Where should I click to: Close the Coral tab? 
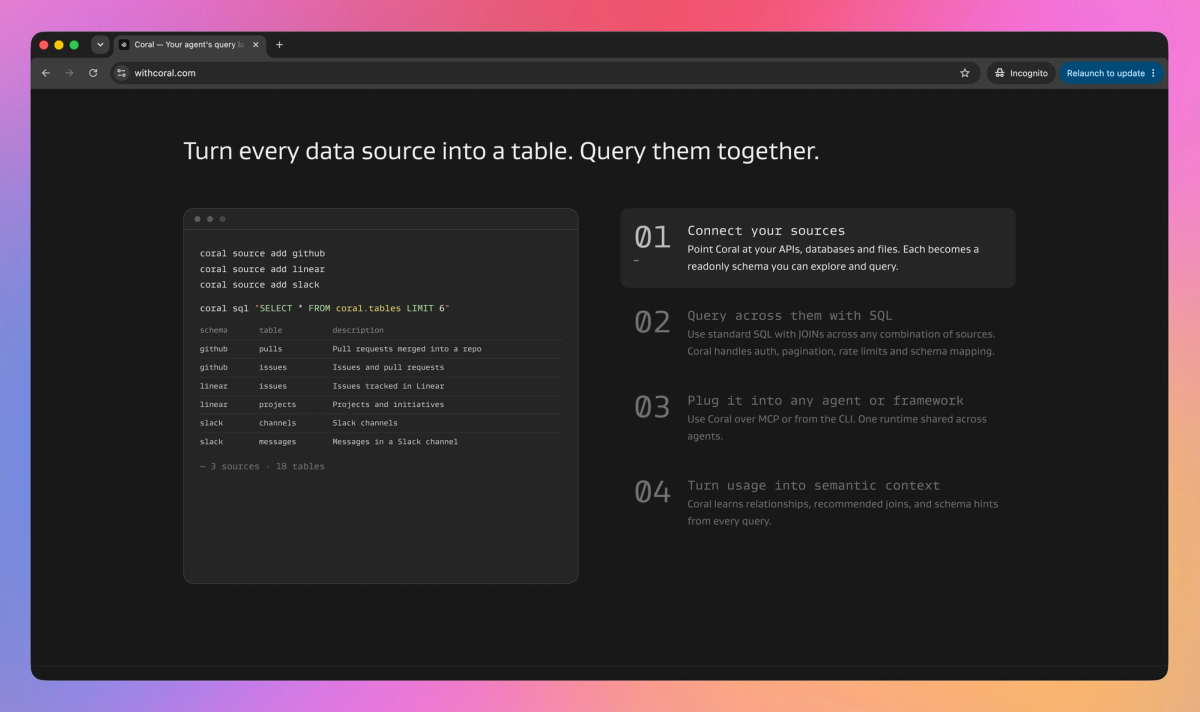256,45
